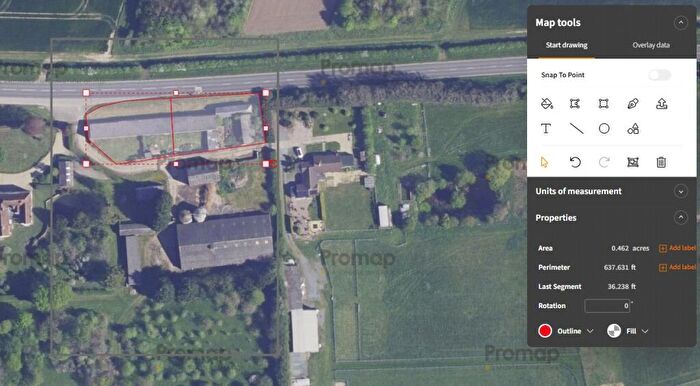
Task: Add label for the Area value
Action: click(678, 248)
